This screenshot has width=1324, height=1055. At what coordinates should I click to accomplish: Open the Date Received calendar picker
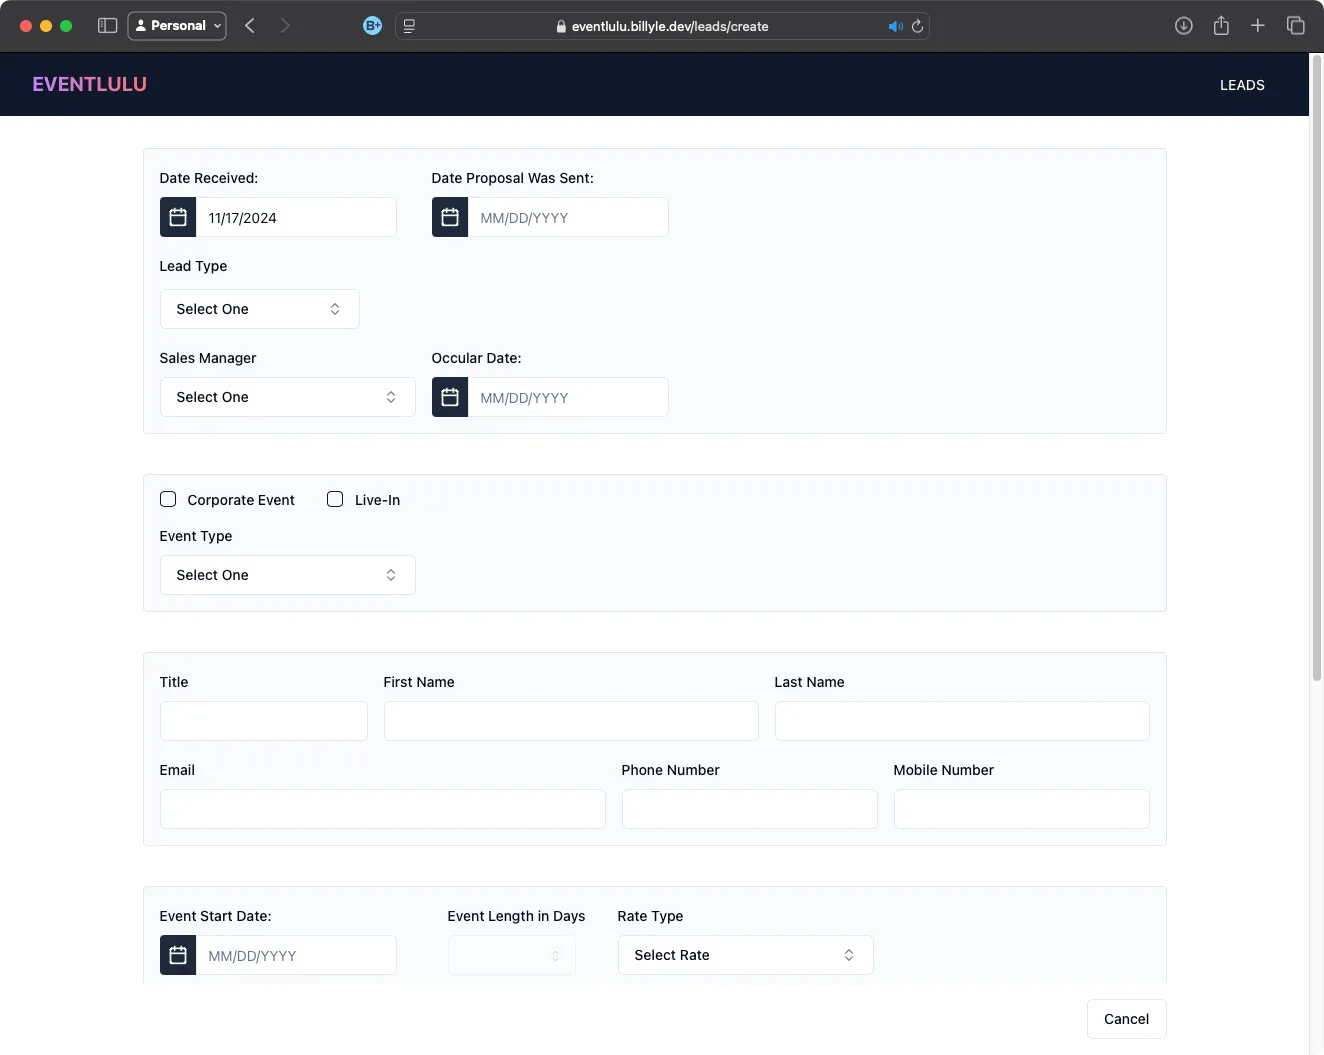[x=177, y=217]
